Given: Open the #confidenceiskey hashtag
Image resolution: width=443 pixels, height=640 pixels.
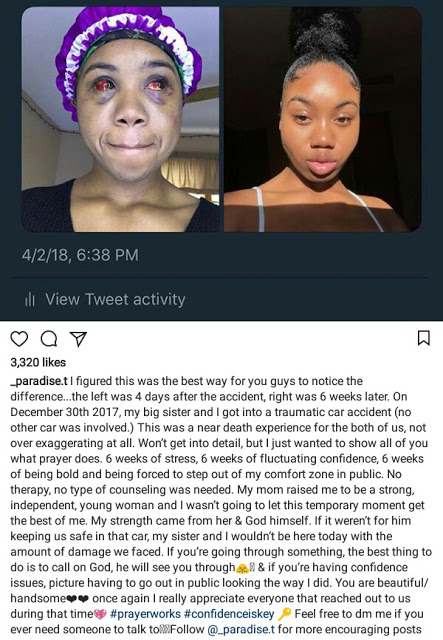Looking at the screenshot, I should pos(229,614).
